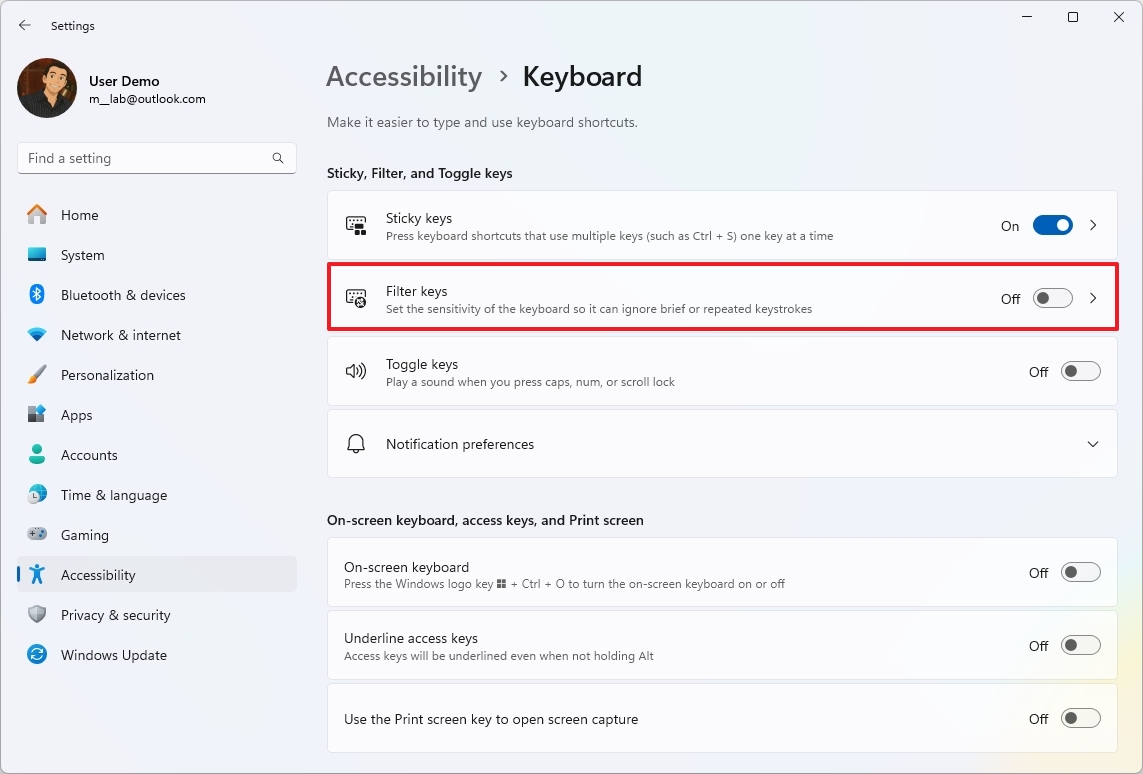Click the Toggle keys speaker icon
Viewport: 1143px width, 774px height.
[x=355, y=371]
